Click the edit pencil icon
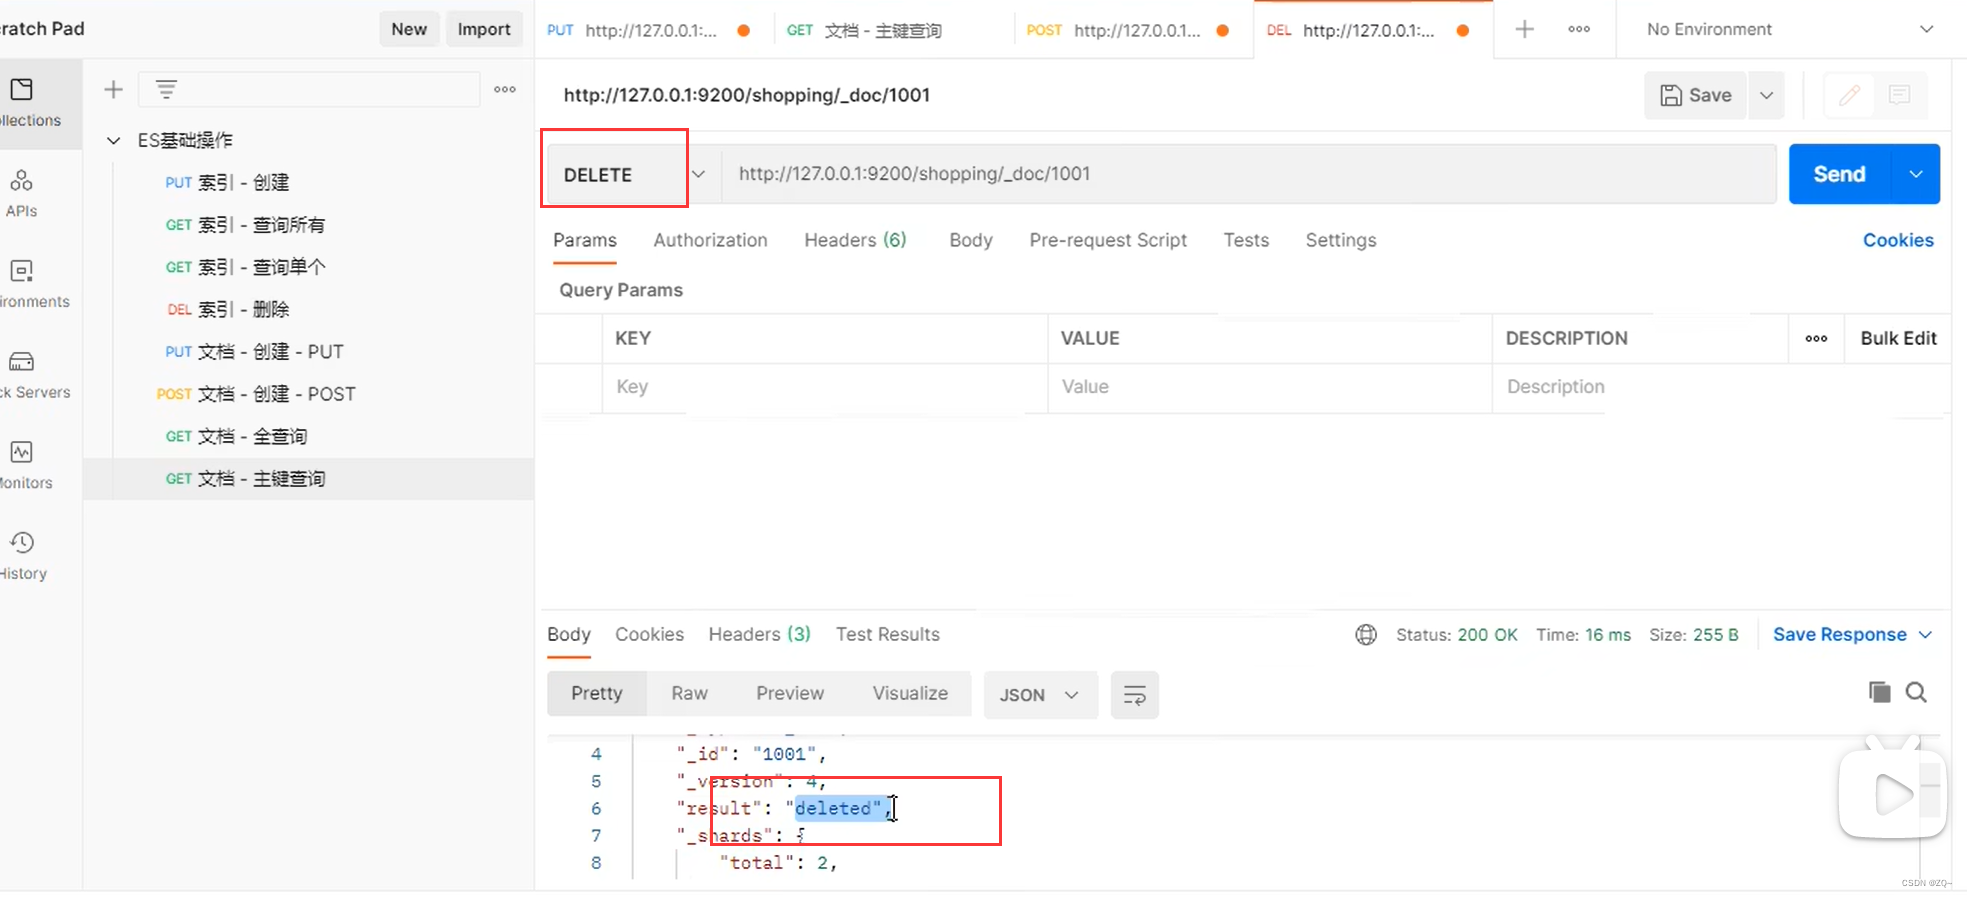Viewport: 1967px width, 897px height. coord(1849,95)
